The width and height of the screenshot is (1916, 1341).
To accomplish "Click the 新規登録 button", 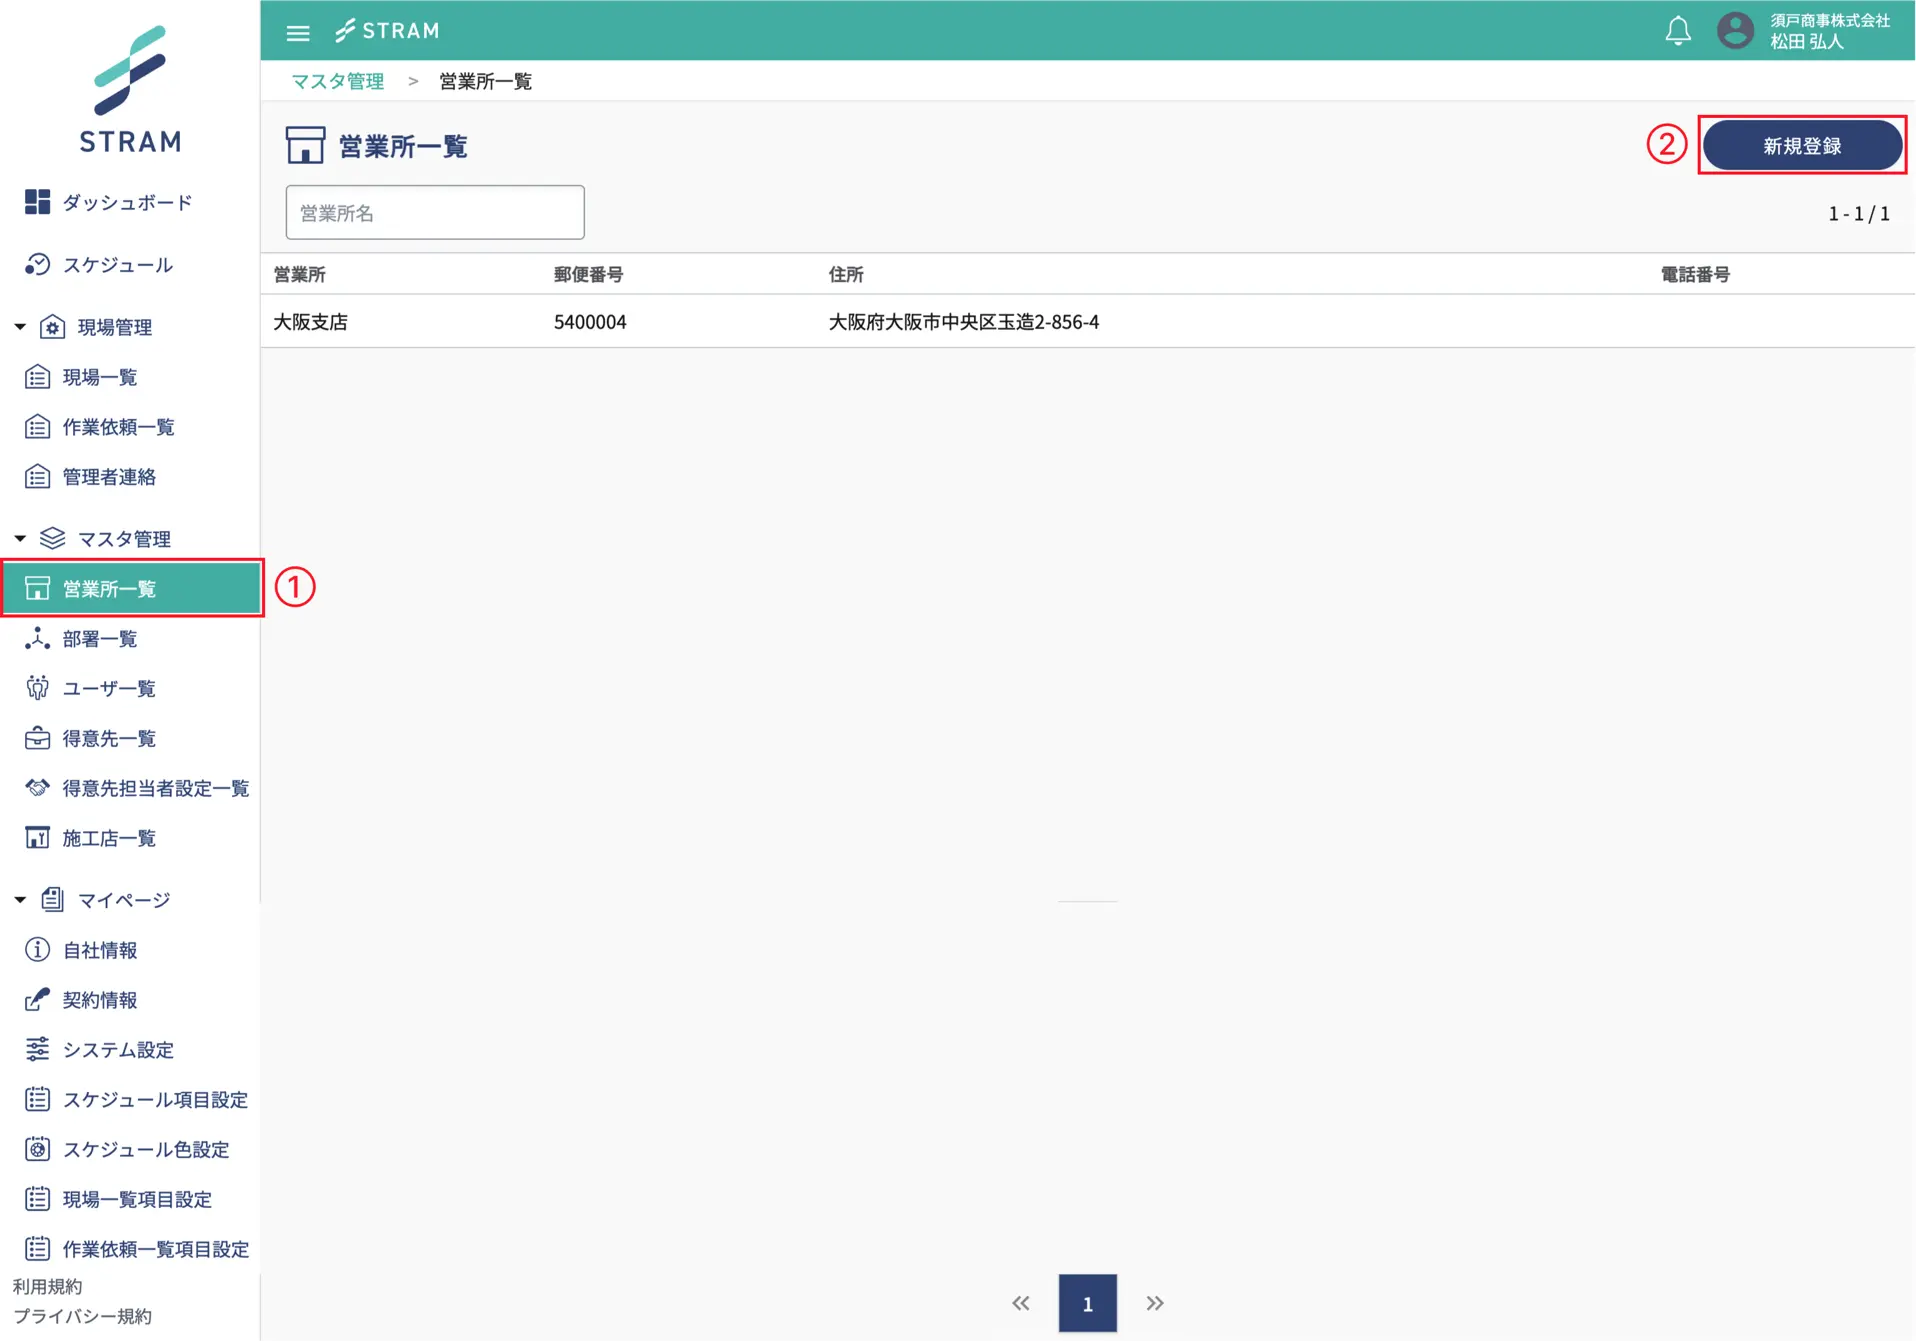I will tap(1801, 146).
